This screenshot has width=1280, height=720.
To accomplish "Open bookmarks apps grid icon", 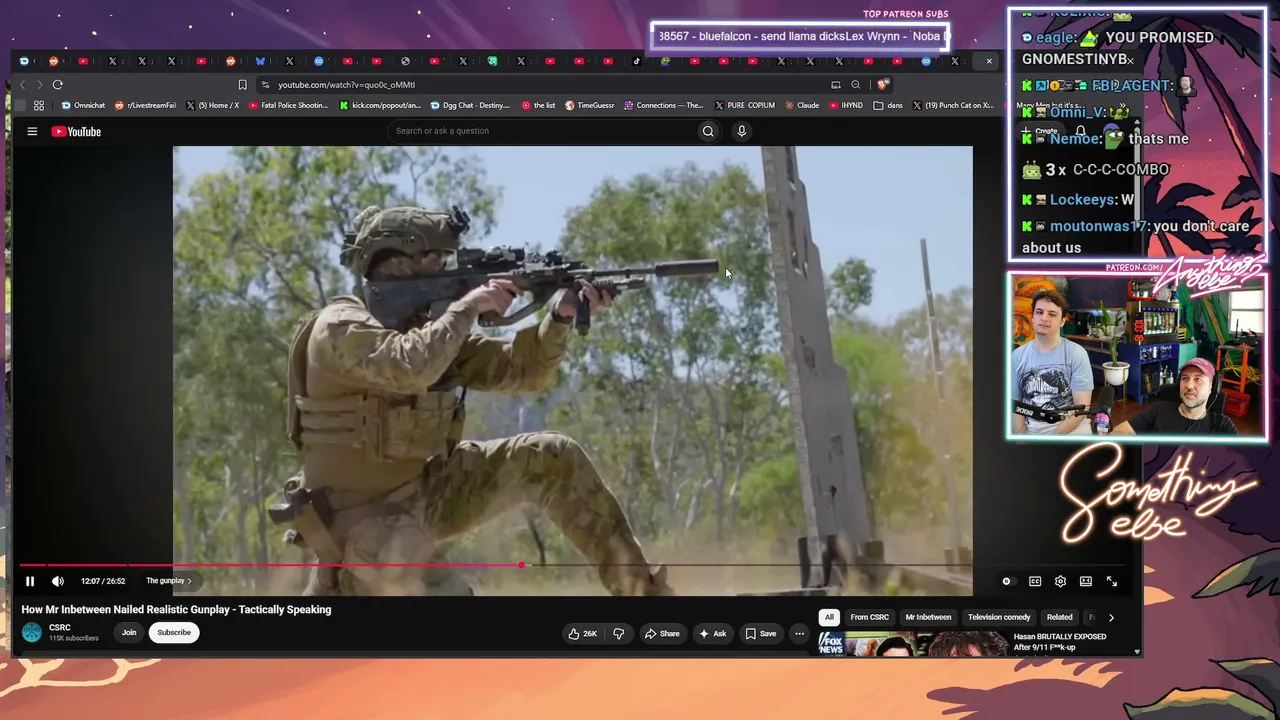I will coord(39,105).
